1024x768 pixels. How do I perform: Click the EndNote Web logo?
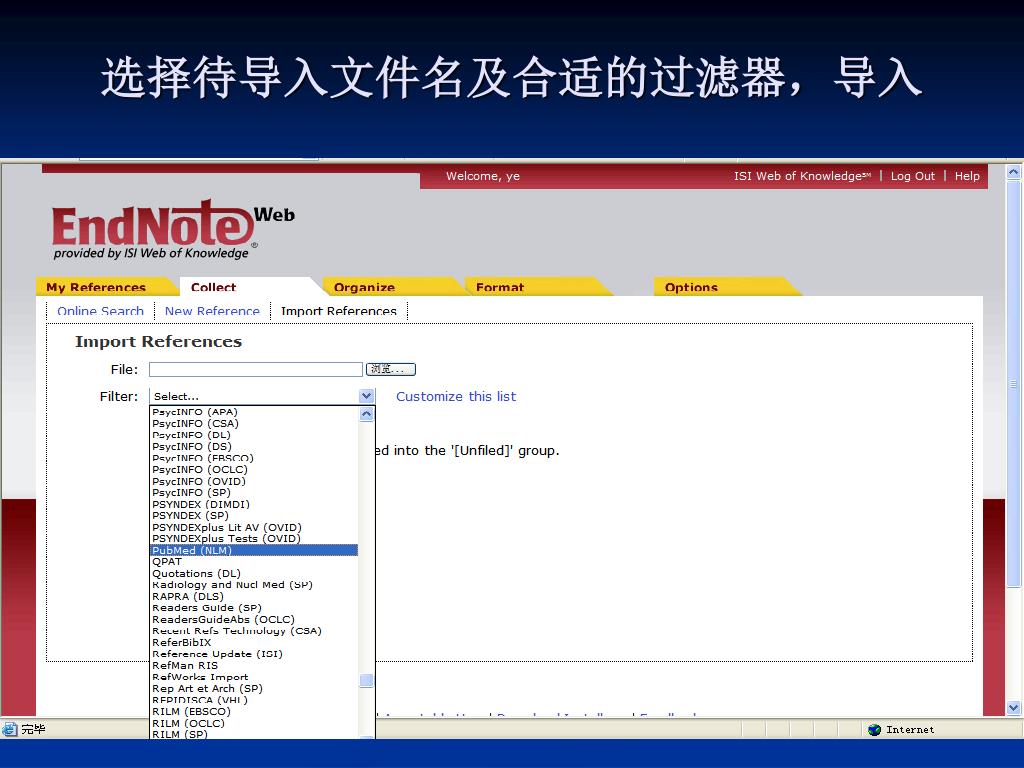(173, 229)
